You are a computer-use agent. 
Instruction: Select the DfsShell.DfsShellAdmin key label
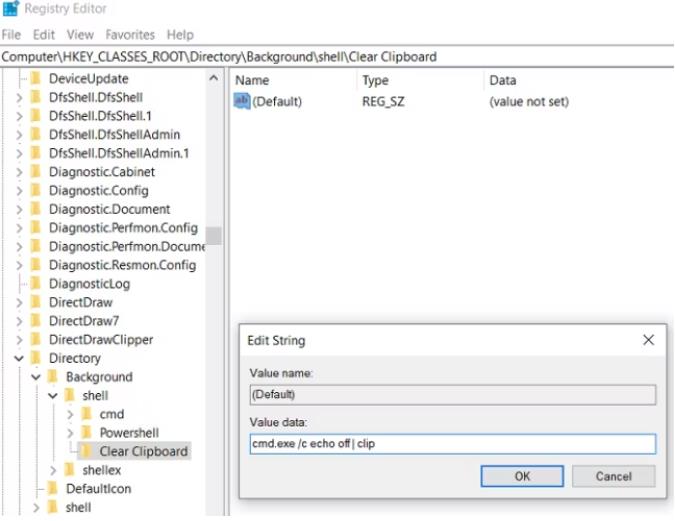tap(115, 134)
